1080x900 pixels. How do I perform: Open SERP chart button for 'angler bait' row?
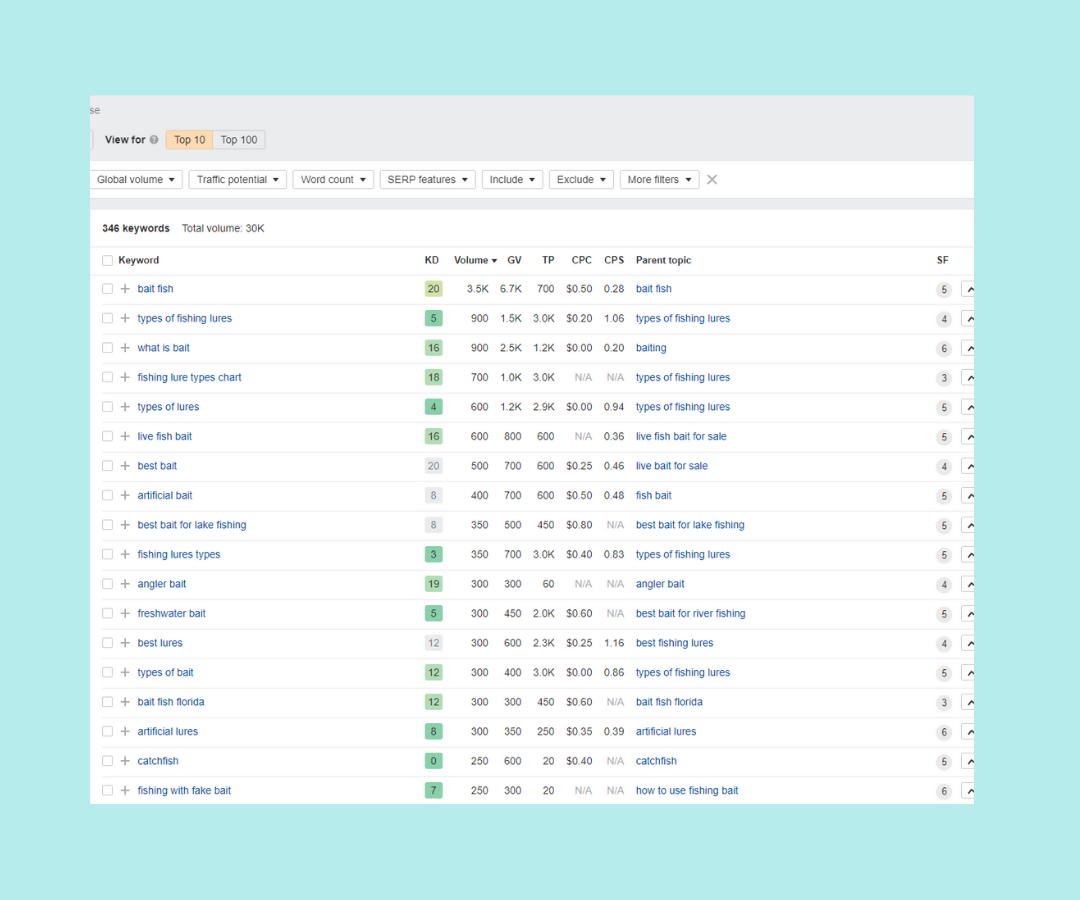[968, 585]
